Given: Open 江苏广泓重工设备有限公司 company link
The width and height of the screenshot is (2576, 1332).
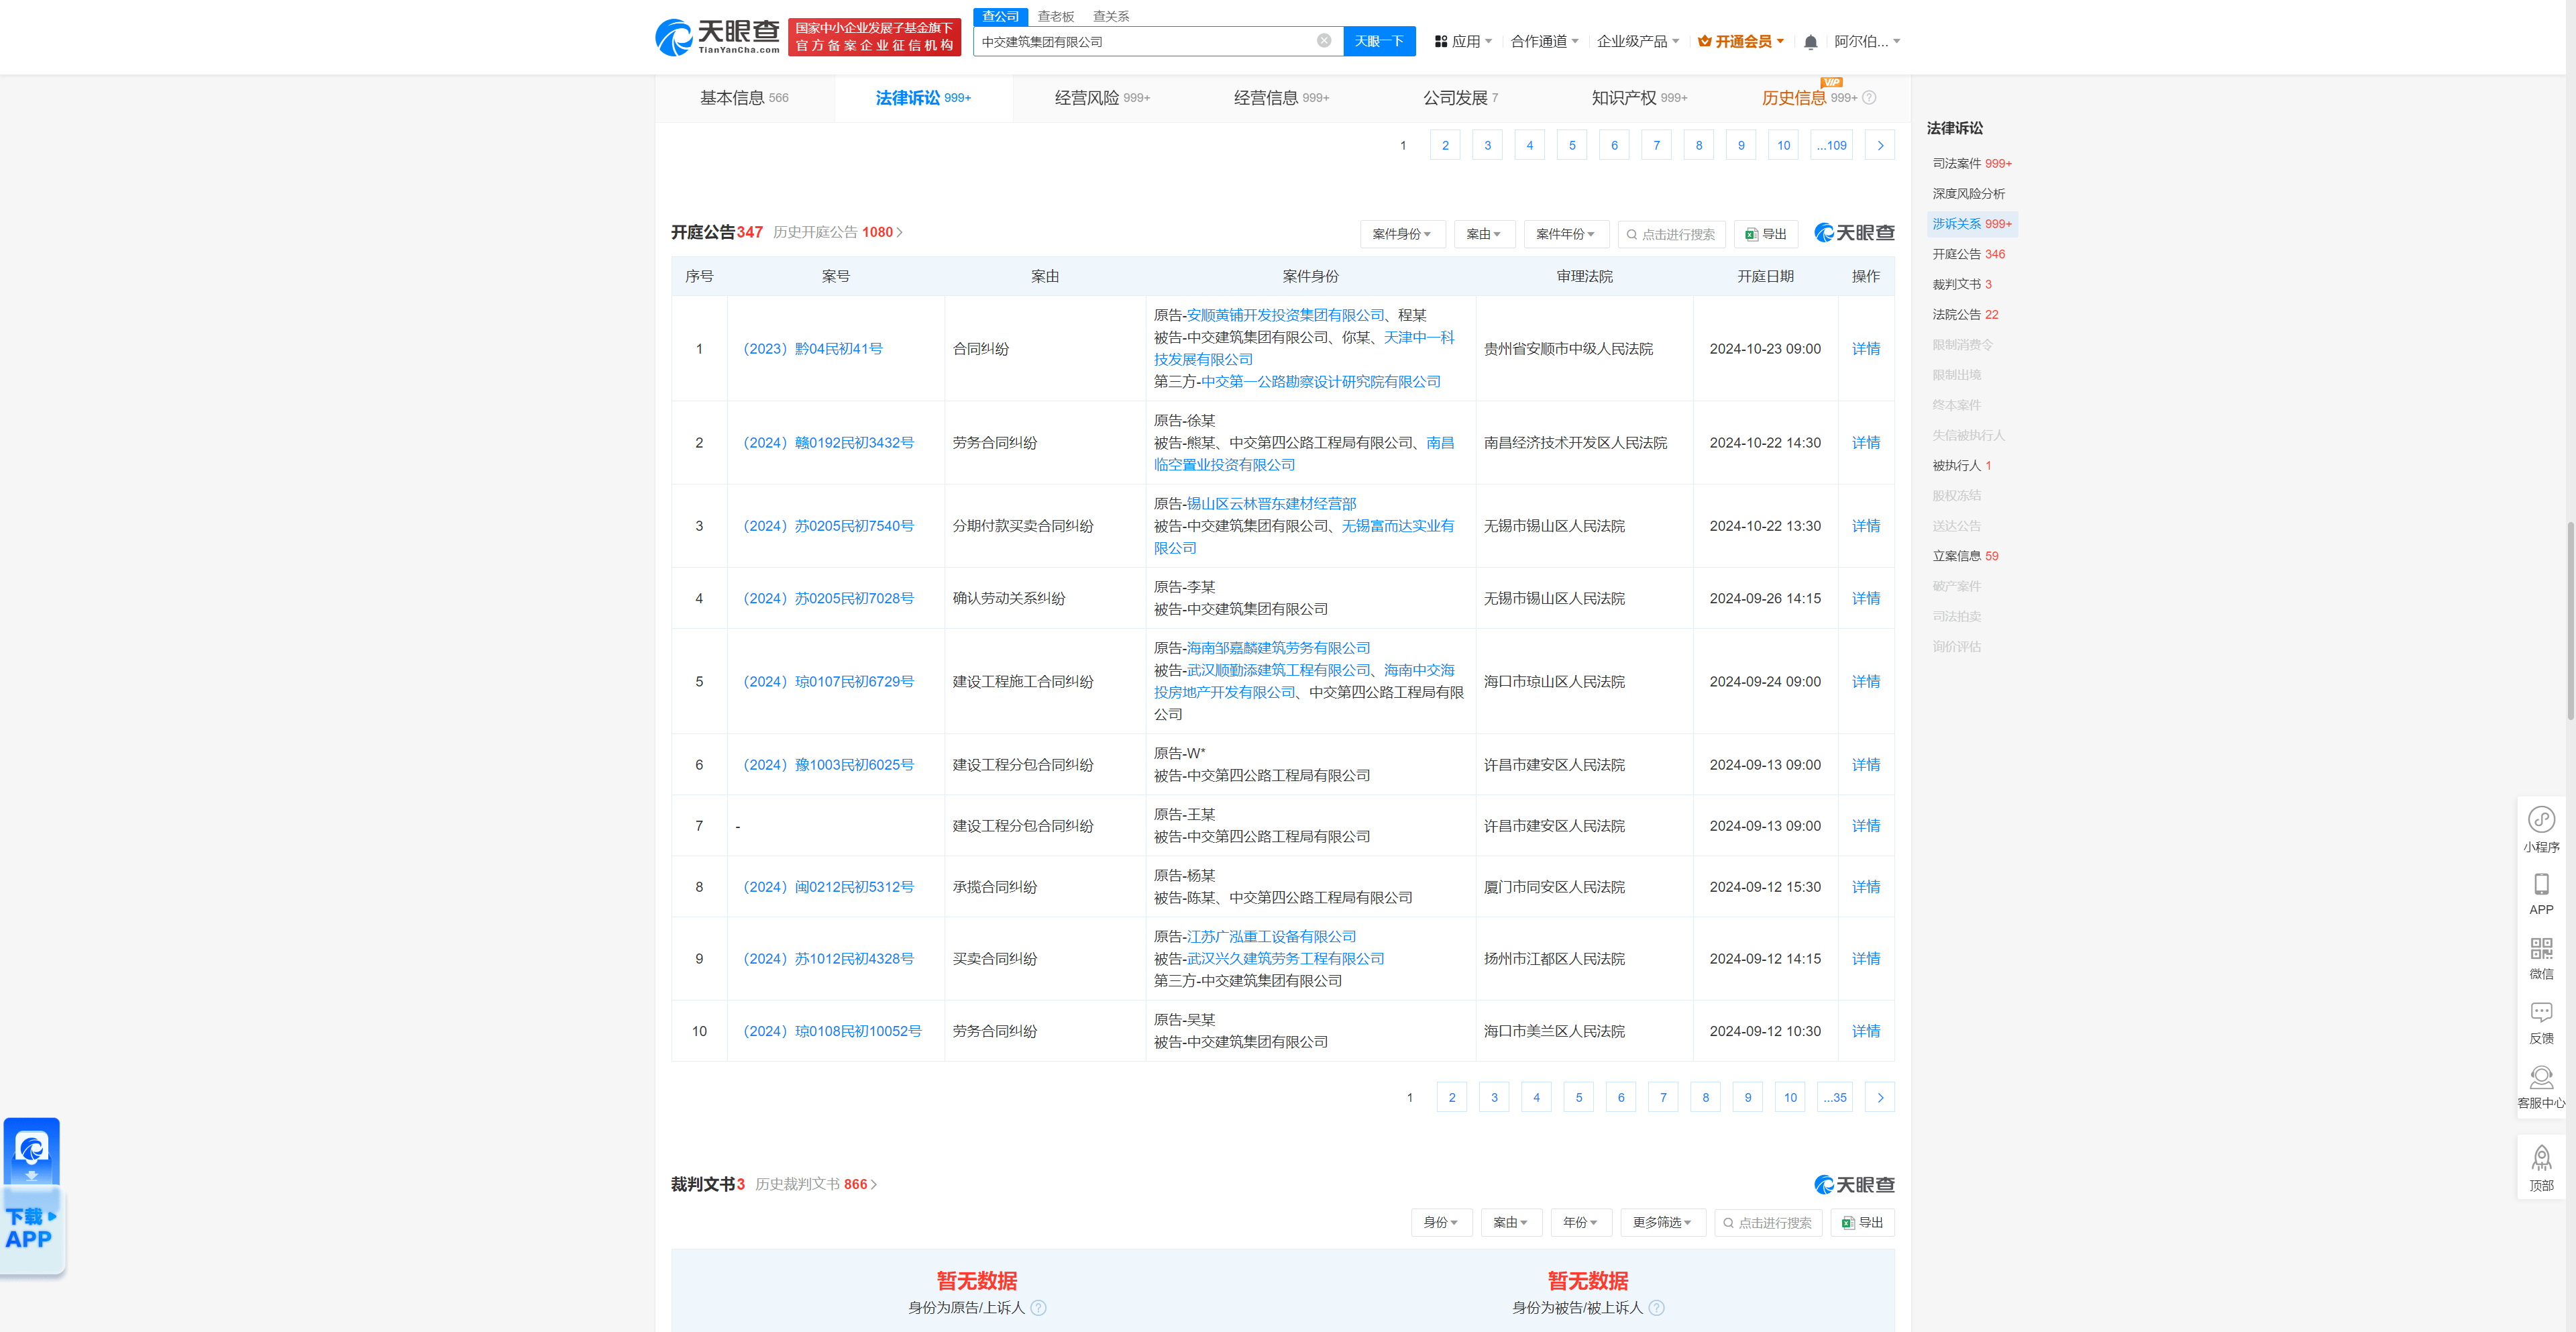Looking at the screenshot, I should click(x=1271, y=937).
